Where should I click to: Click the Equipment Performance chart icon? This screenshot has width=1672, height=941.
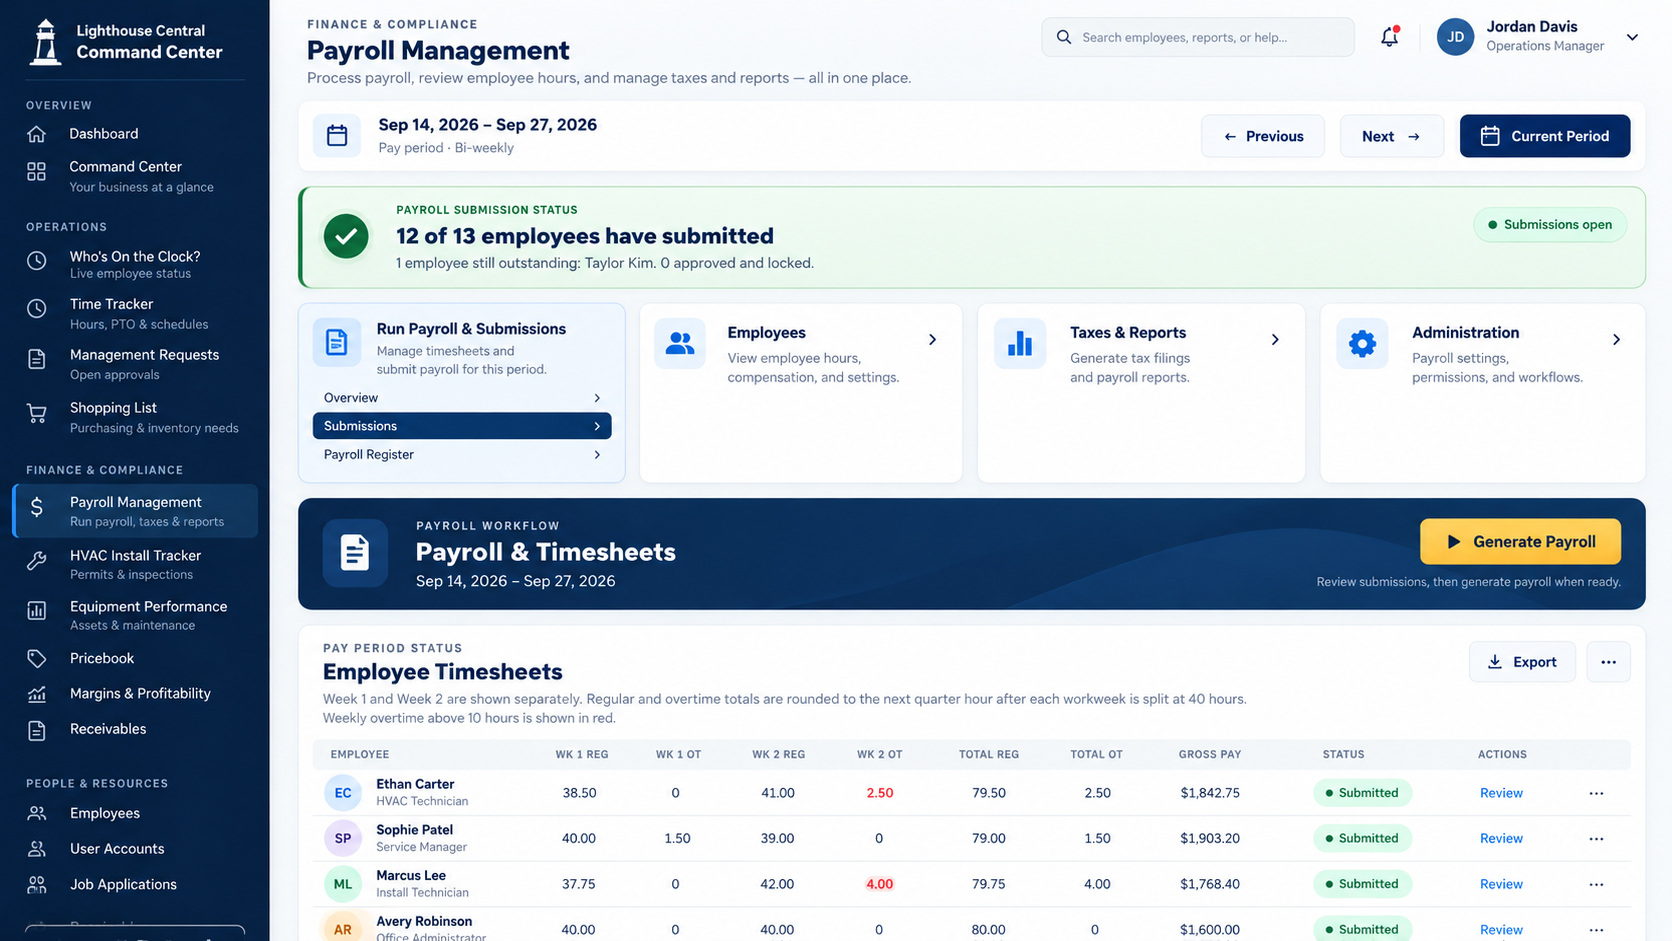click(37, 611)
